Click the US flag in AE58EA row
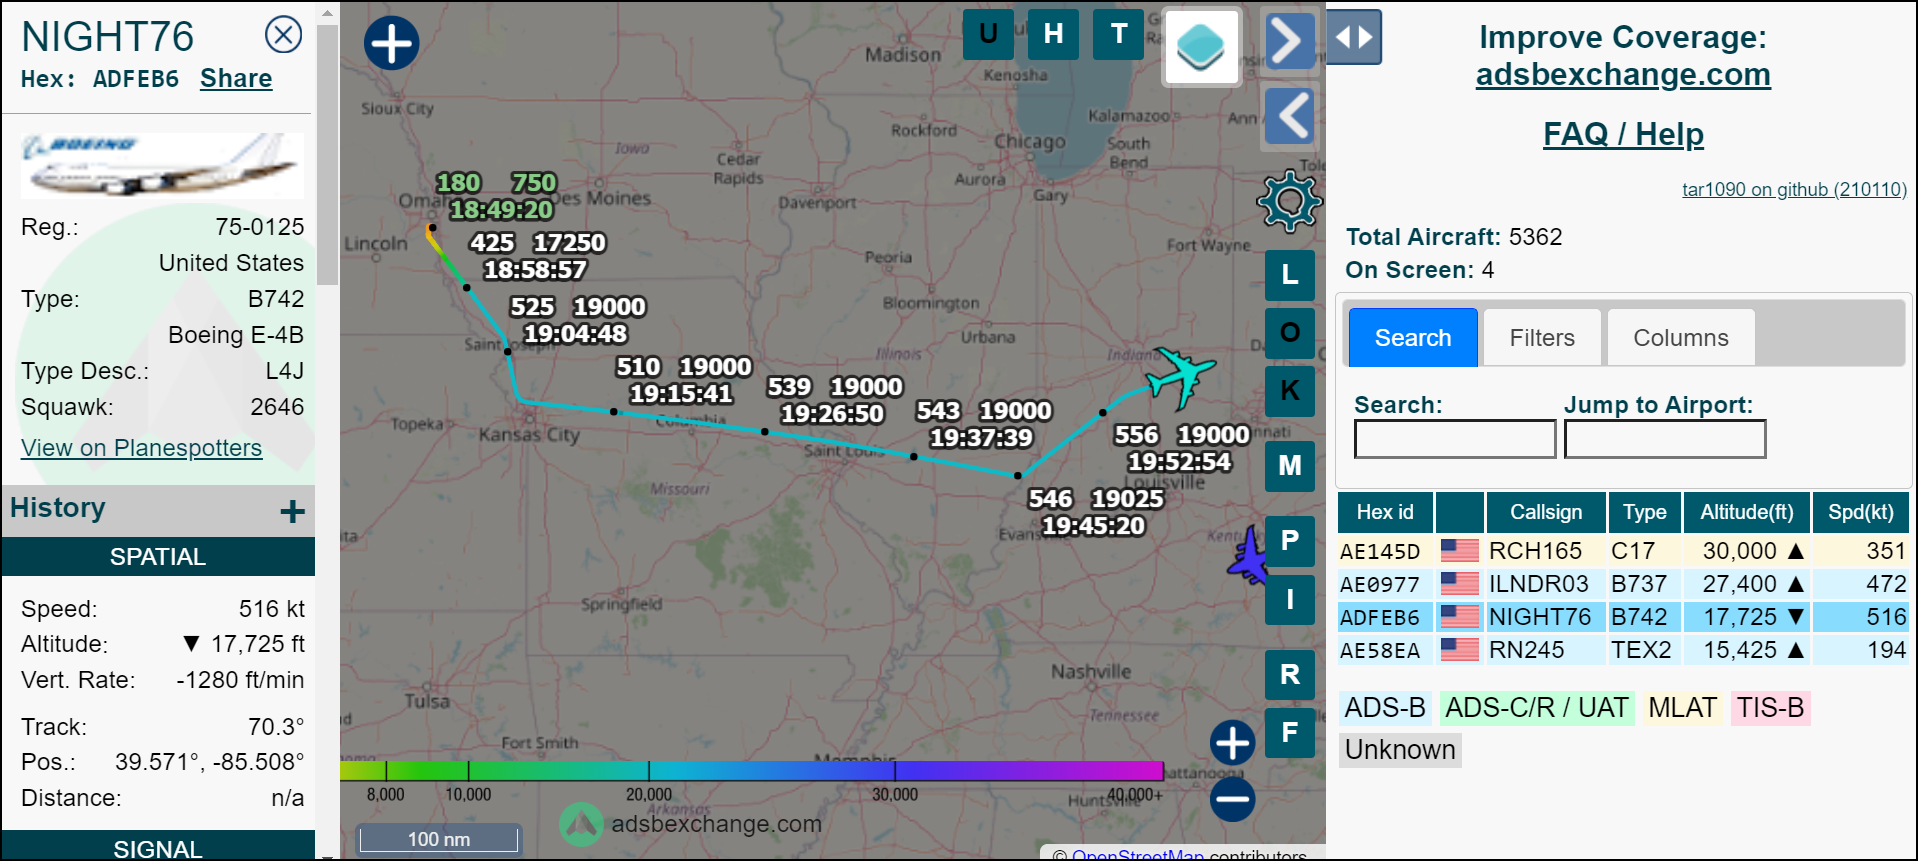Image resolution: width=1918 pixels, height=861 pixels. 1460,649
